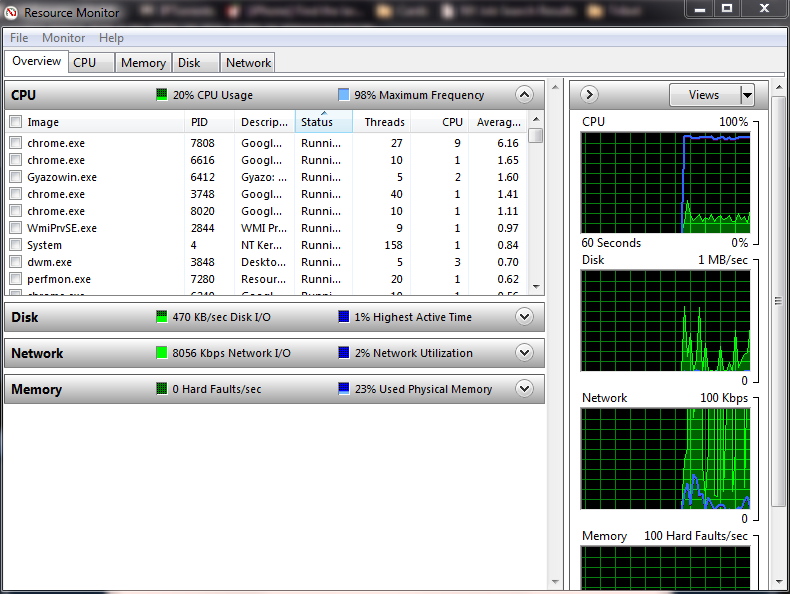Check the chrome.exe PID 3748 checkbox

coord(16,193)
